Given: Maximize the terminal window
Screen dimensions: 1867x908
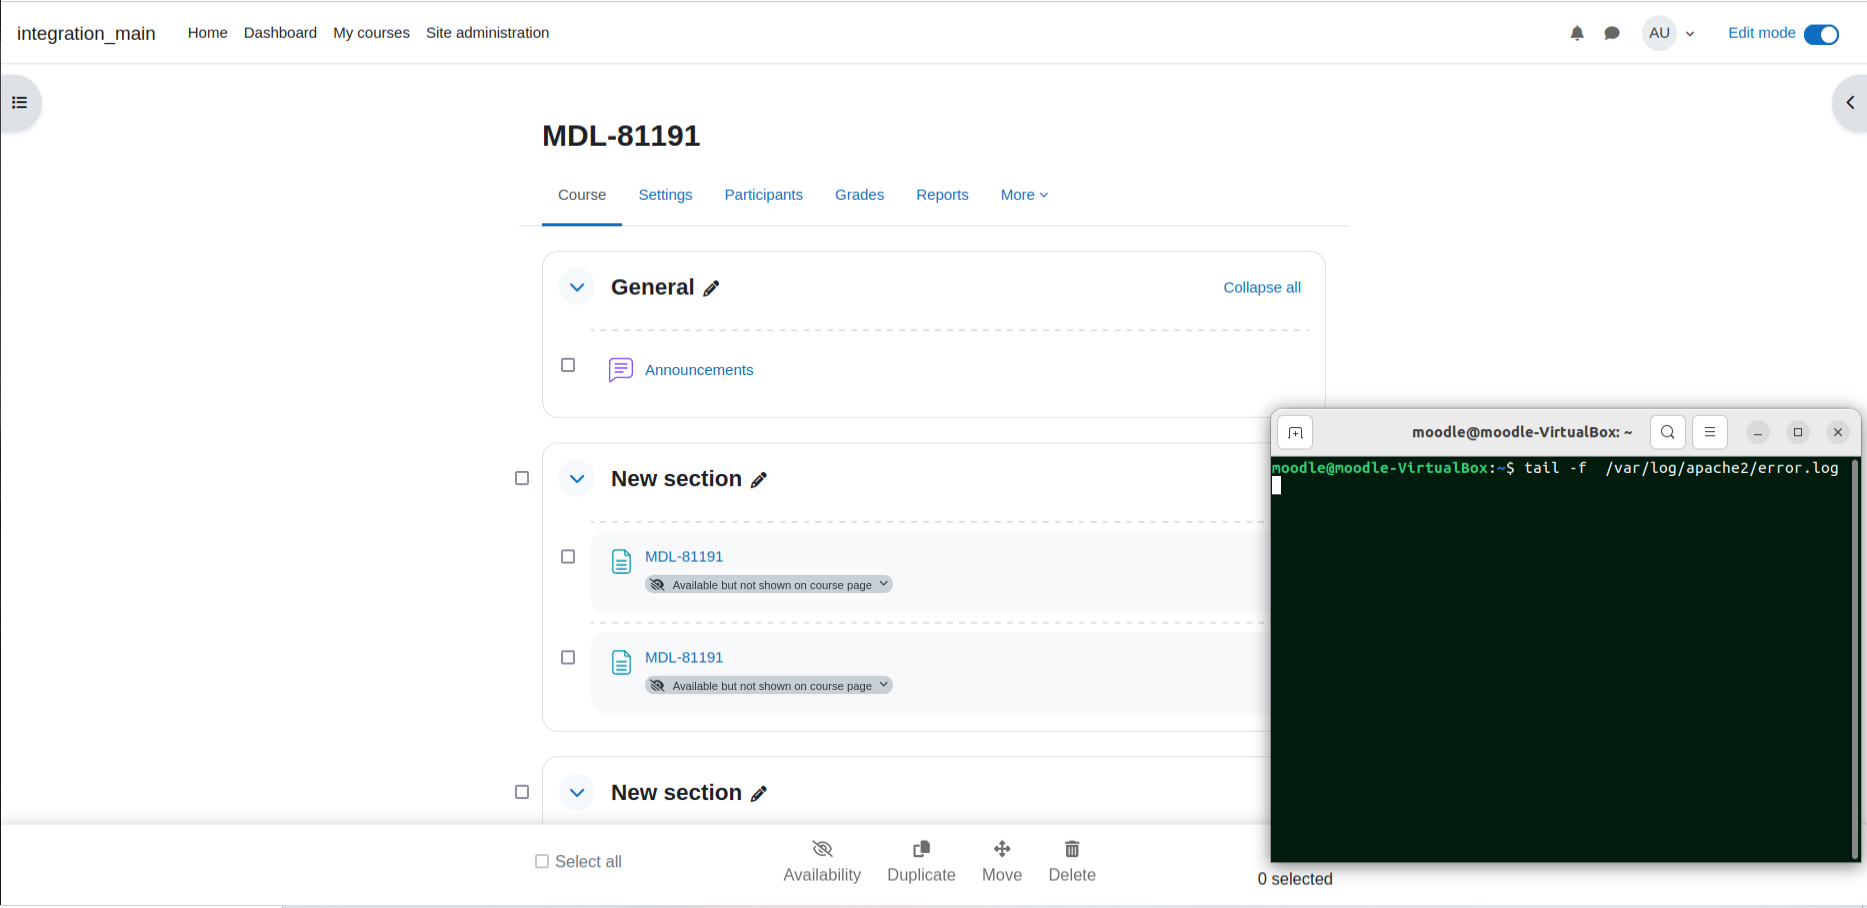Looking at the screenshot, I should (x=1798, y=432).
